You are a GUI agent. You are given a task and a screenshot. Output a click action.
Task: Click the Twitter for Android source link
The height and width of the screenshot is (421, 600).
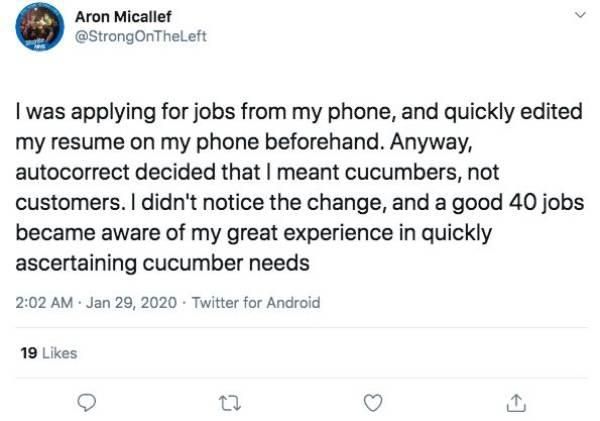(x=256, y=303)
